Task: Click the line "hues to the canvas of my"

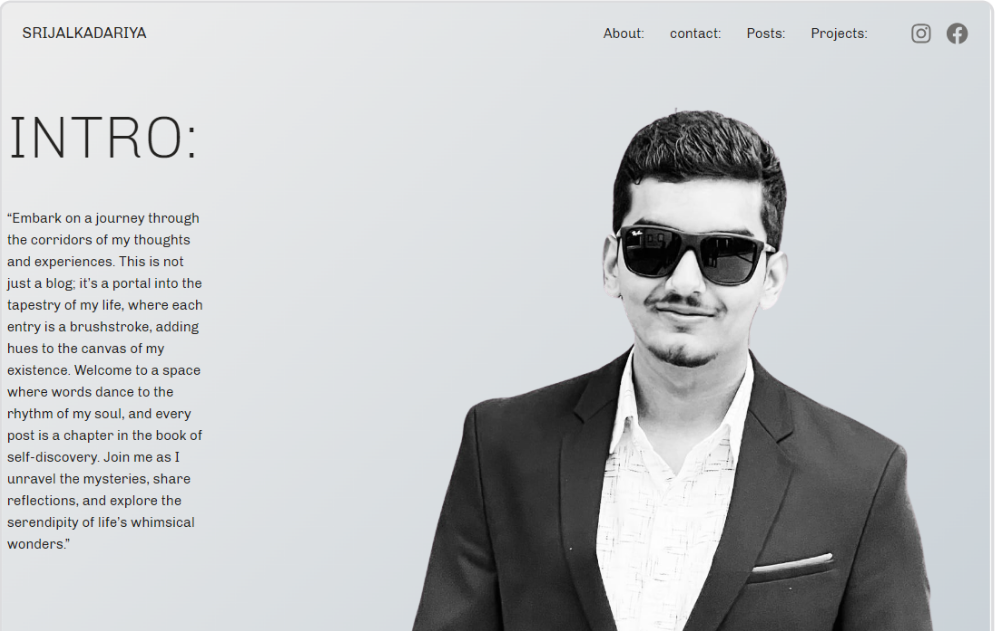Action: pyautogui.click(x=85, y=348)
